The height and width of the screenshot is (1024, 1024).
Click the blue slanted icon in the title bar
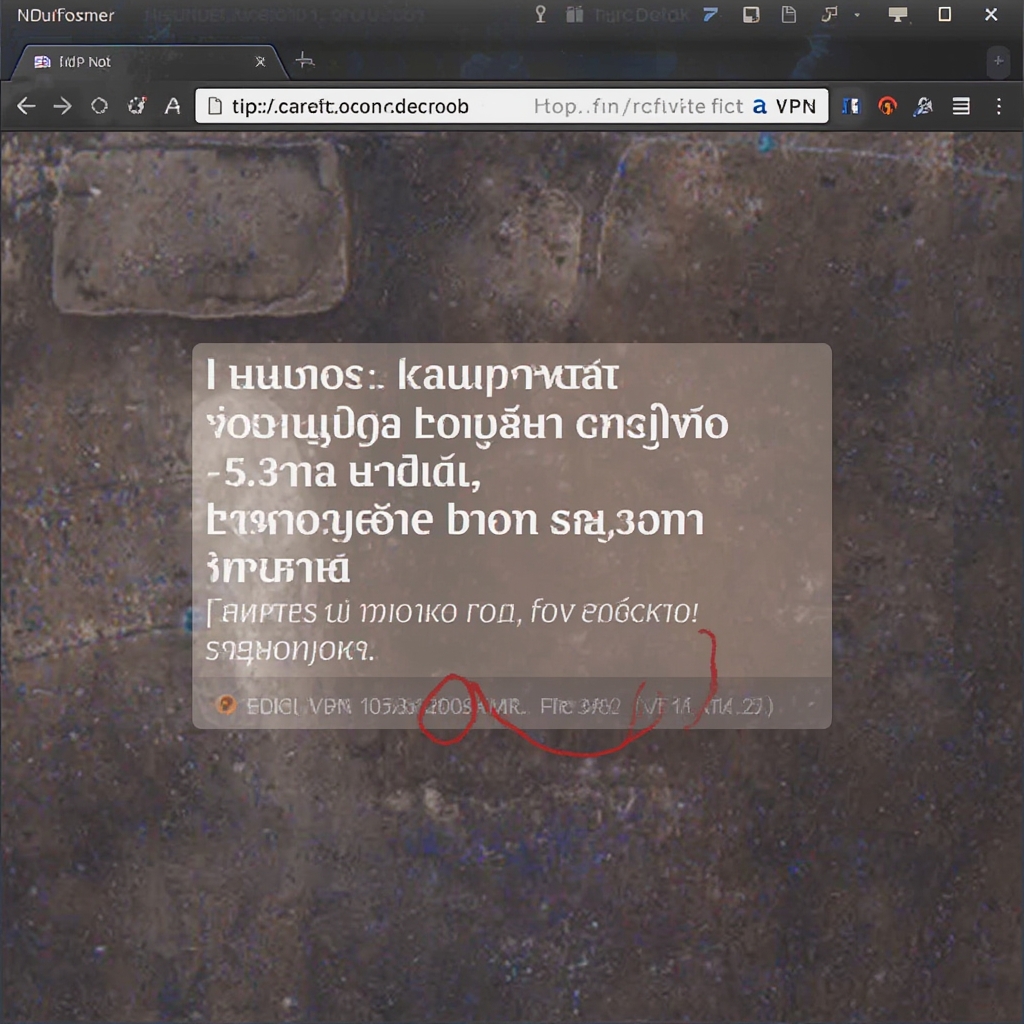click(x=711, y=15)
